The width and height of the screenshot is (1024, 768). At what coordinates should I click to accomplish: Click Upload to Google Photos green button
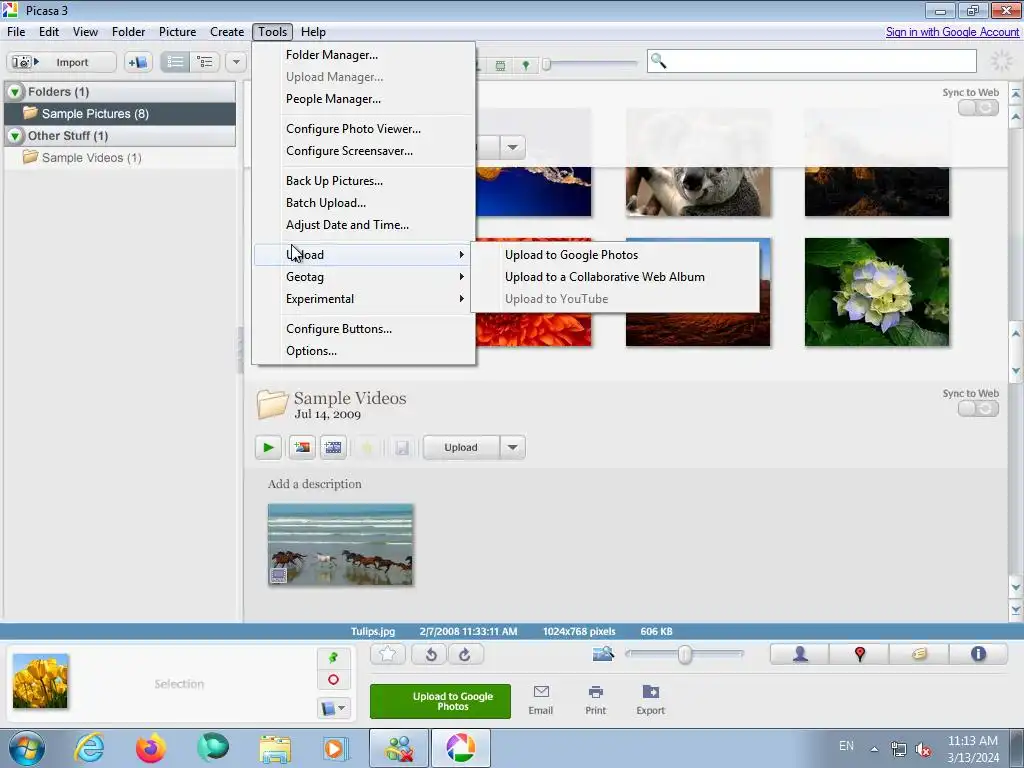[x=440, y=701]
